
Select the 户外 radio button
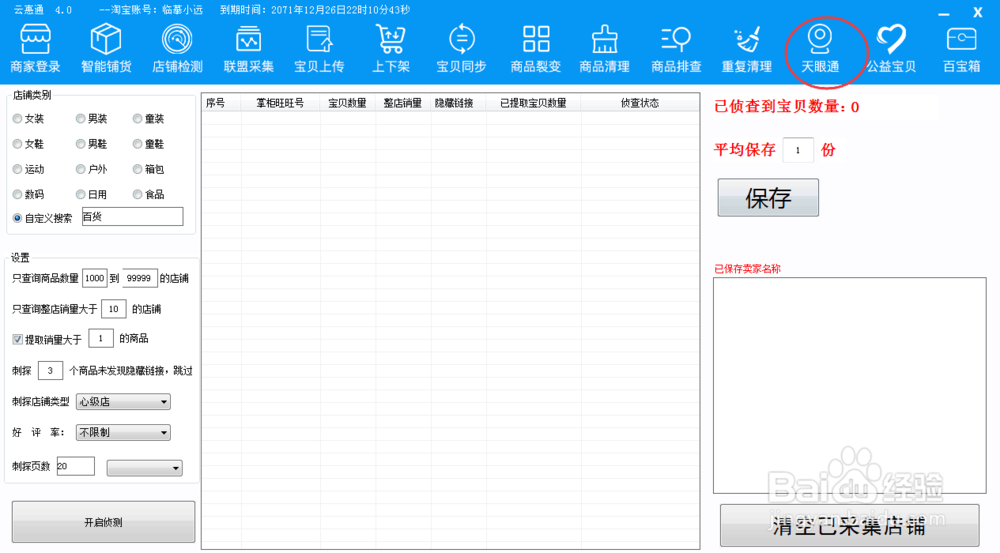point(80,169)
